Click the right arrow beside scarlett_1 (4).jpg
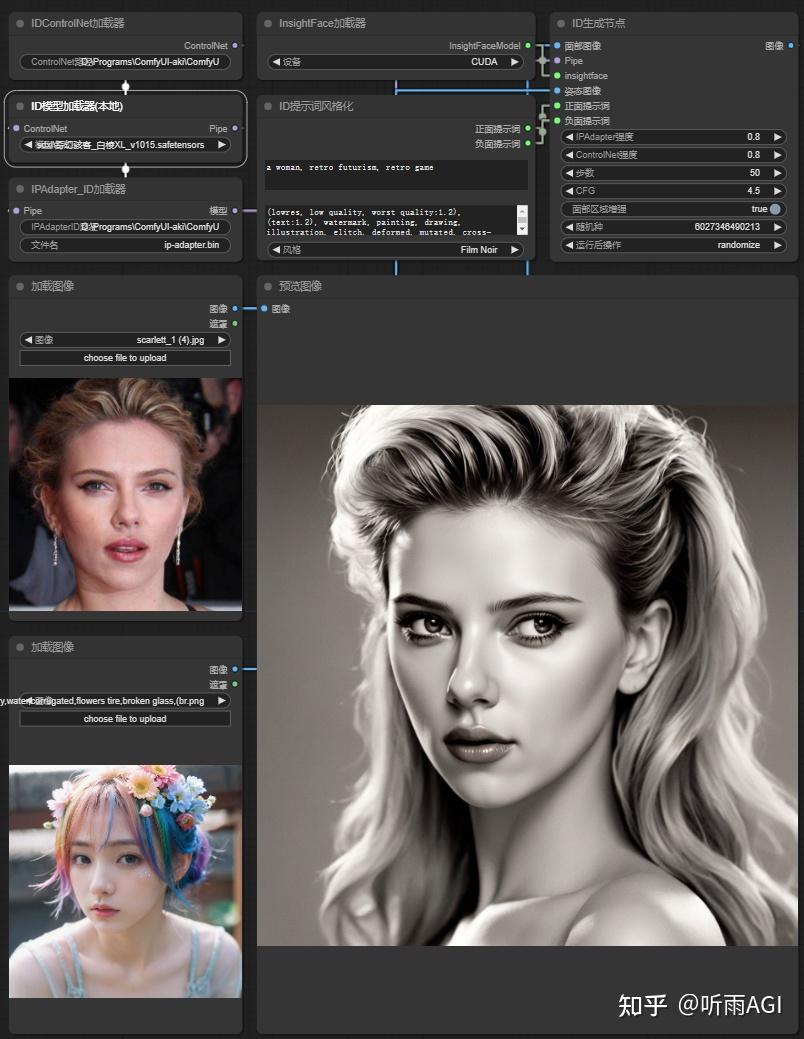 (x=222, y=340)
